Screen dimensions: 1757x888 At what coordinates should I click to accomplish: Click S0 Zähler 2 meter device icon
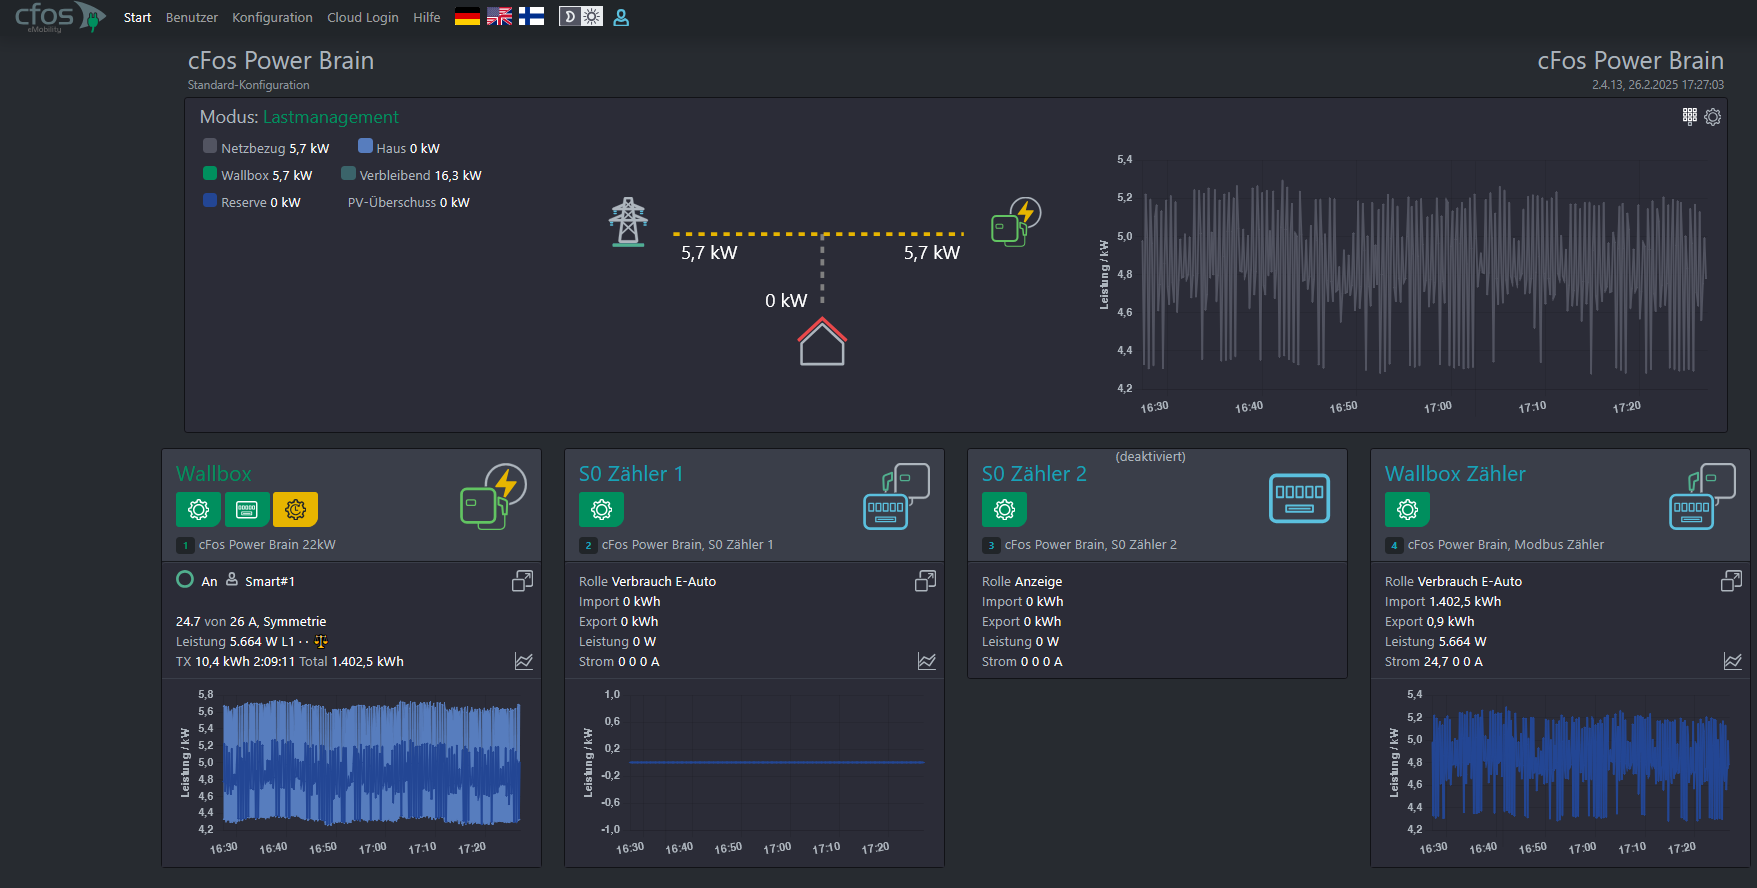coord(1299,498)
